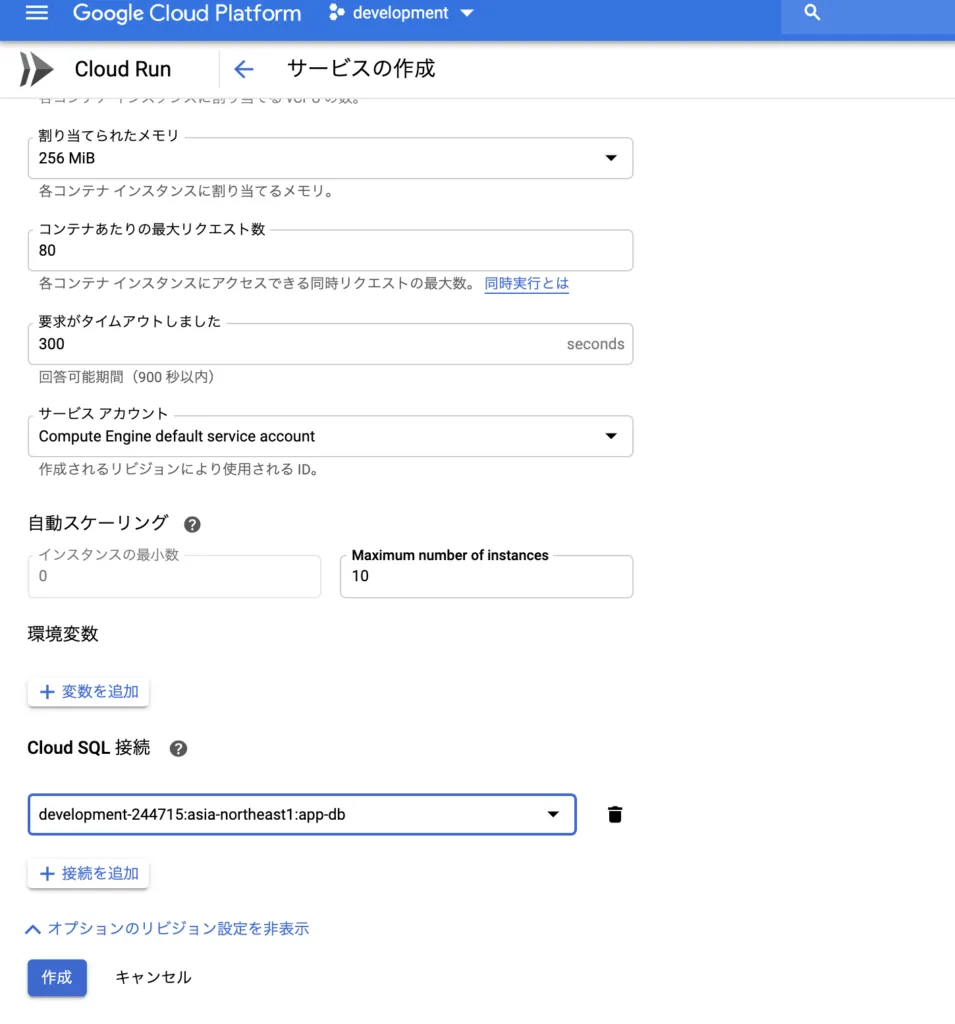Screen dimensions: 955x1024
Task: Collapse オプションのリビジョン設定を非表示
Action: click(167, 929)
